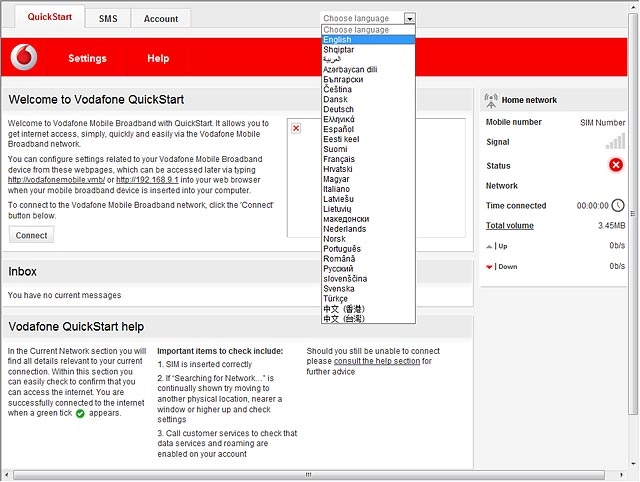Screen dimensions: 640x482
Task: Click the scroll up arrow
Action: [x=633, y=5]
